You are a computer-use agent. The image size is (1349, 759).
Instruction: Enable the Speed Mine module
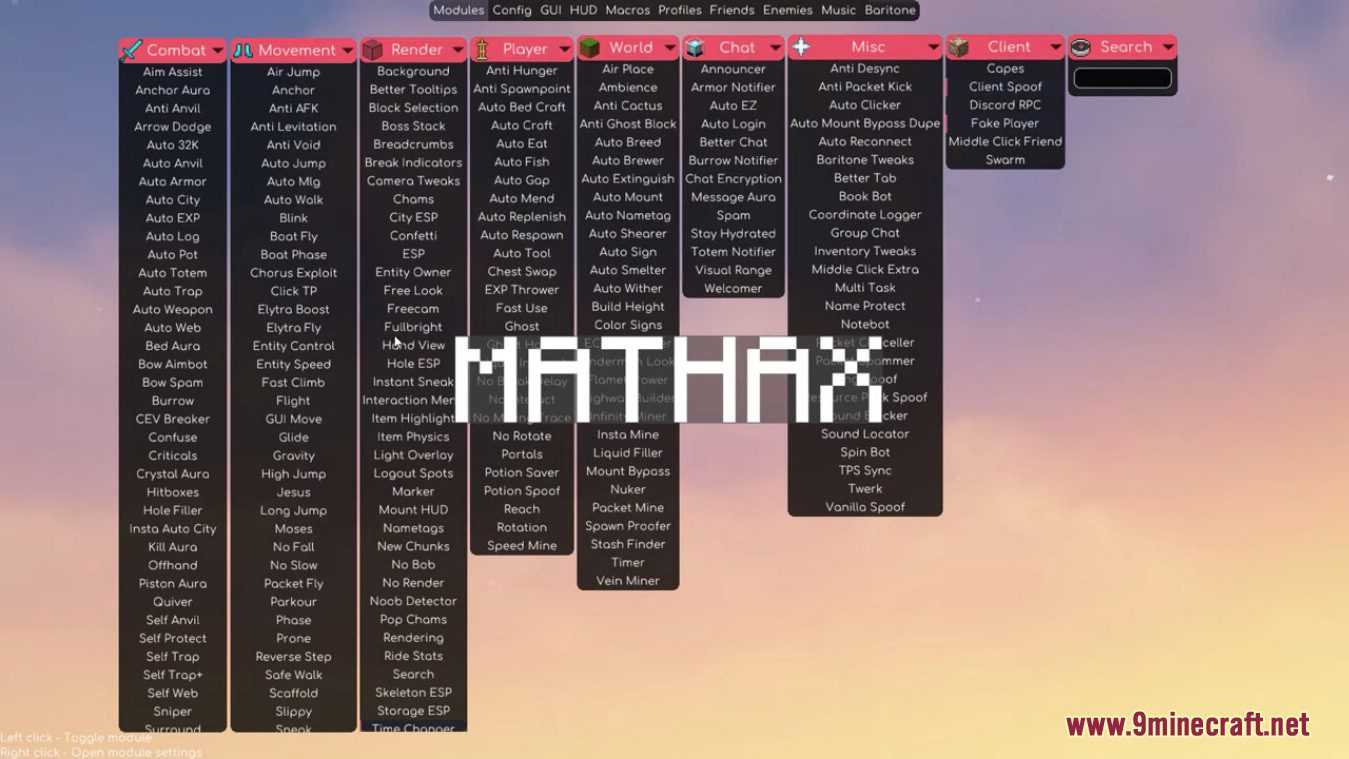point(522,546)
